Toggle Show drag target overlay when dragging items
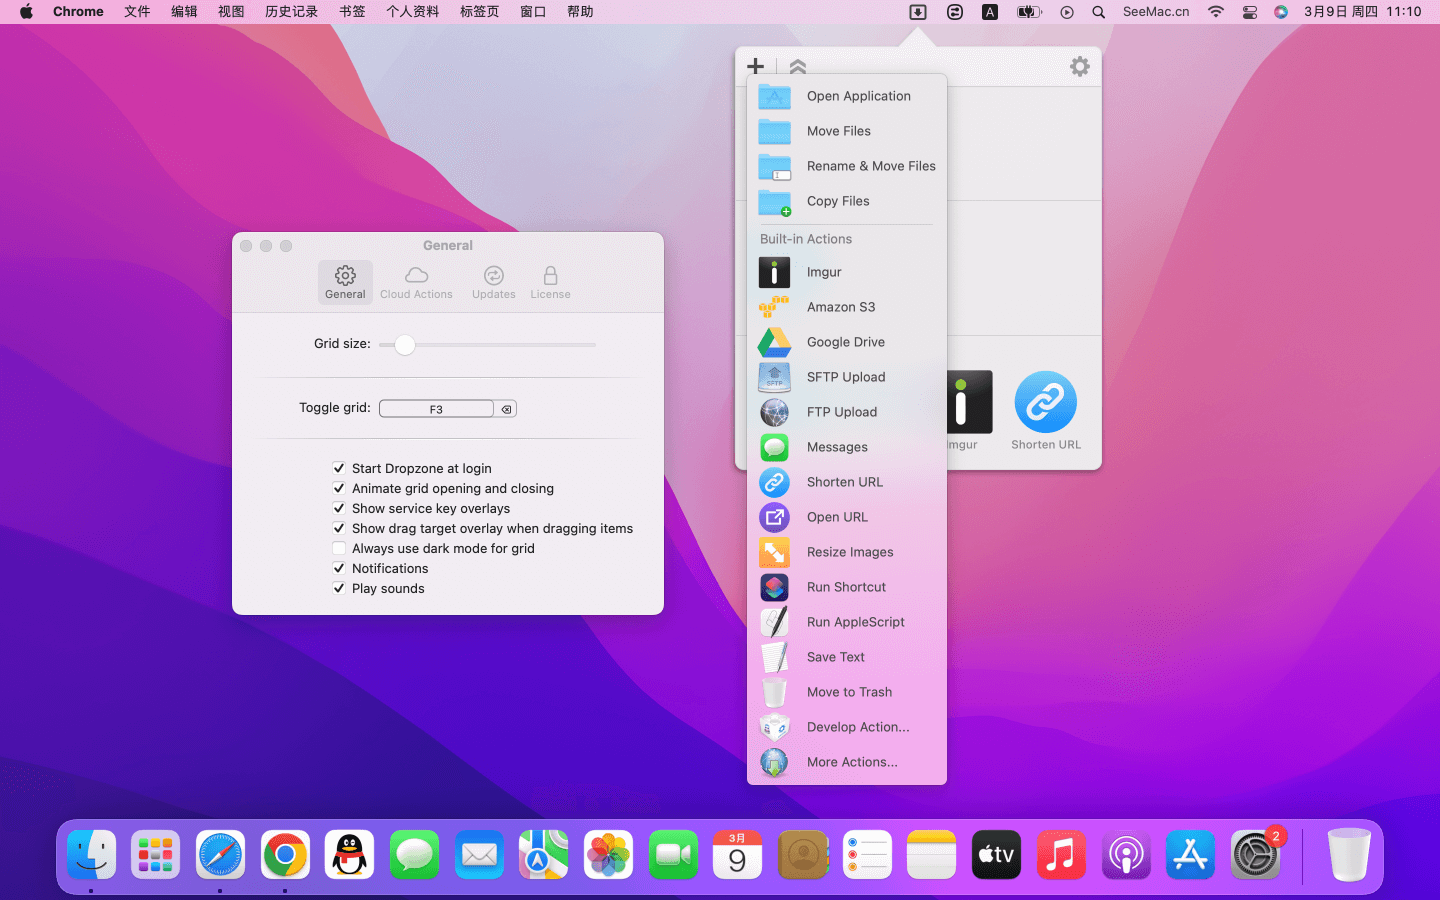The width and height of the screenshot is (1440, 900). [339, 528]
